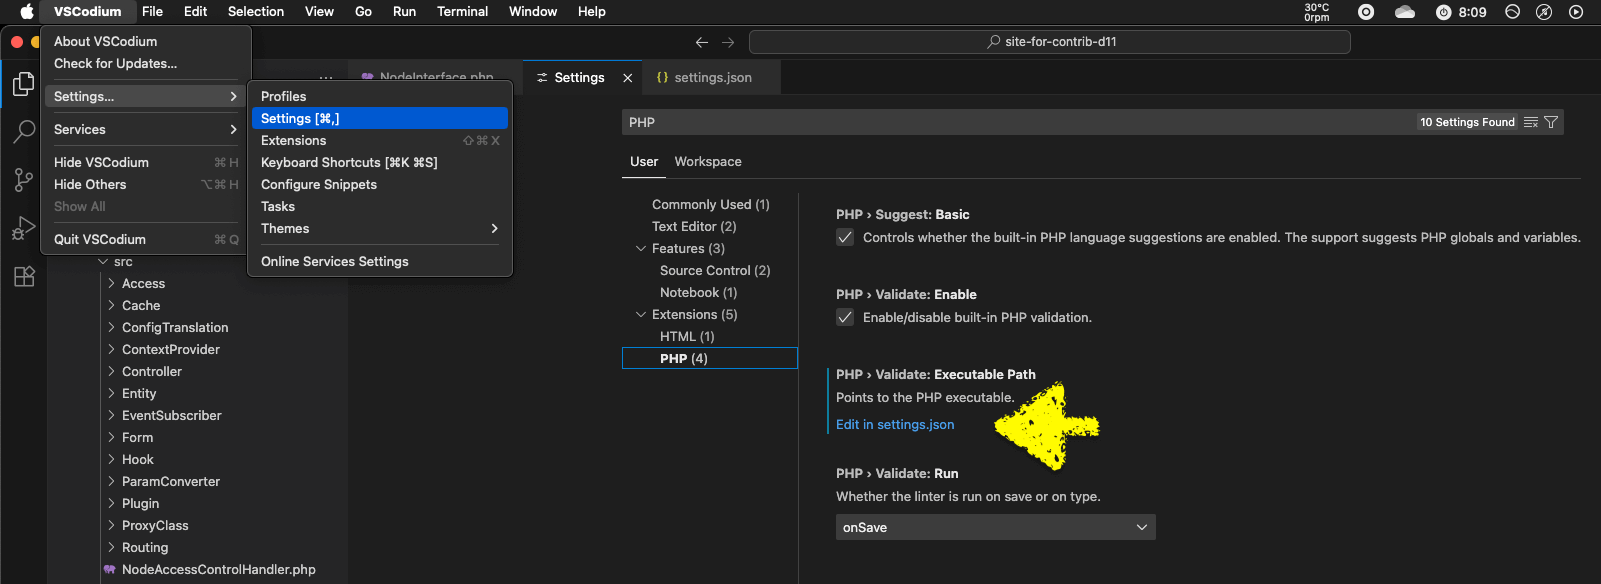
Task: Open the Source Control view in the activity bar
Action: (24, 180)
